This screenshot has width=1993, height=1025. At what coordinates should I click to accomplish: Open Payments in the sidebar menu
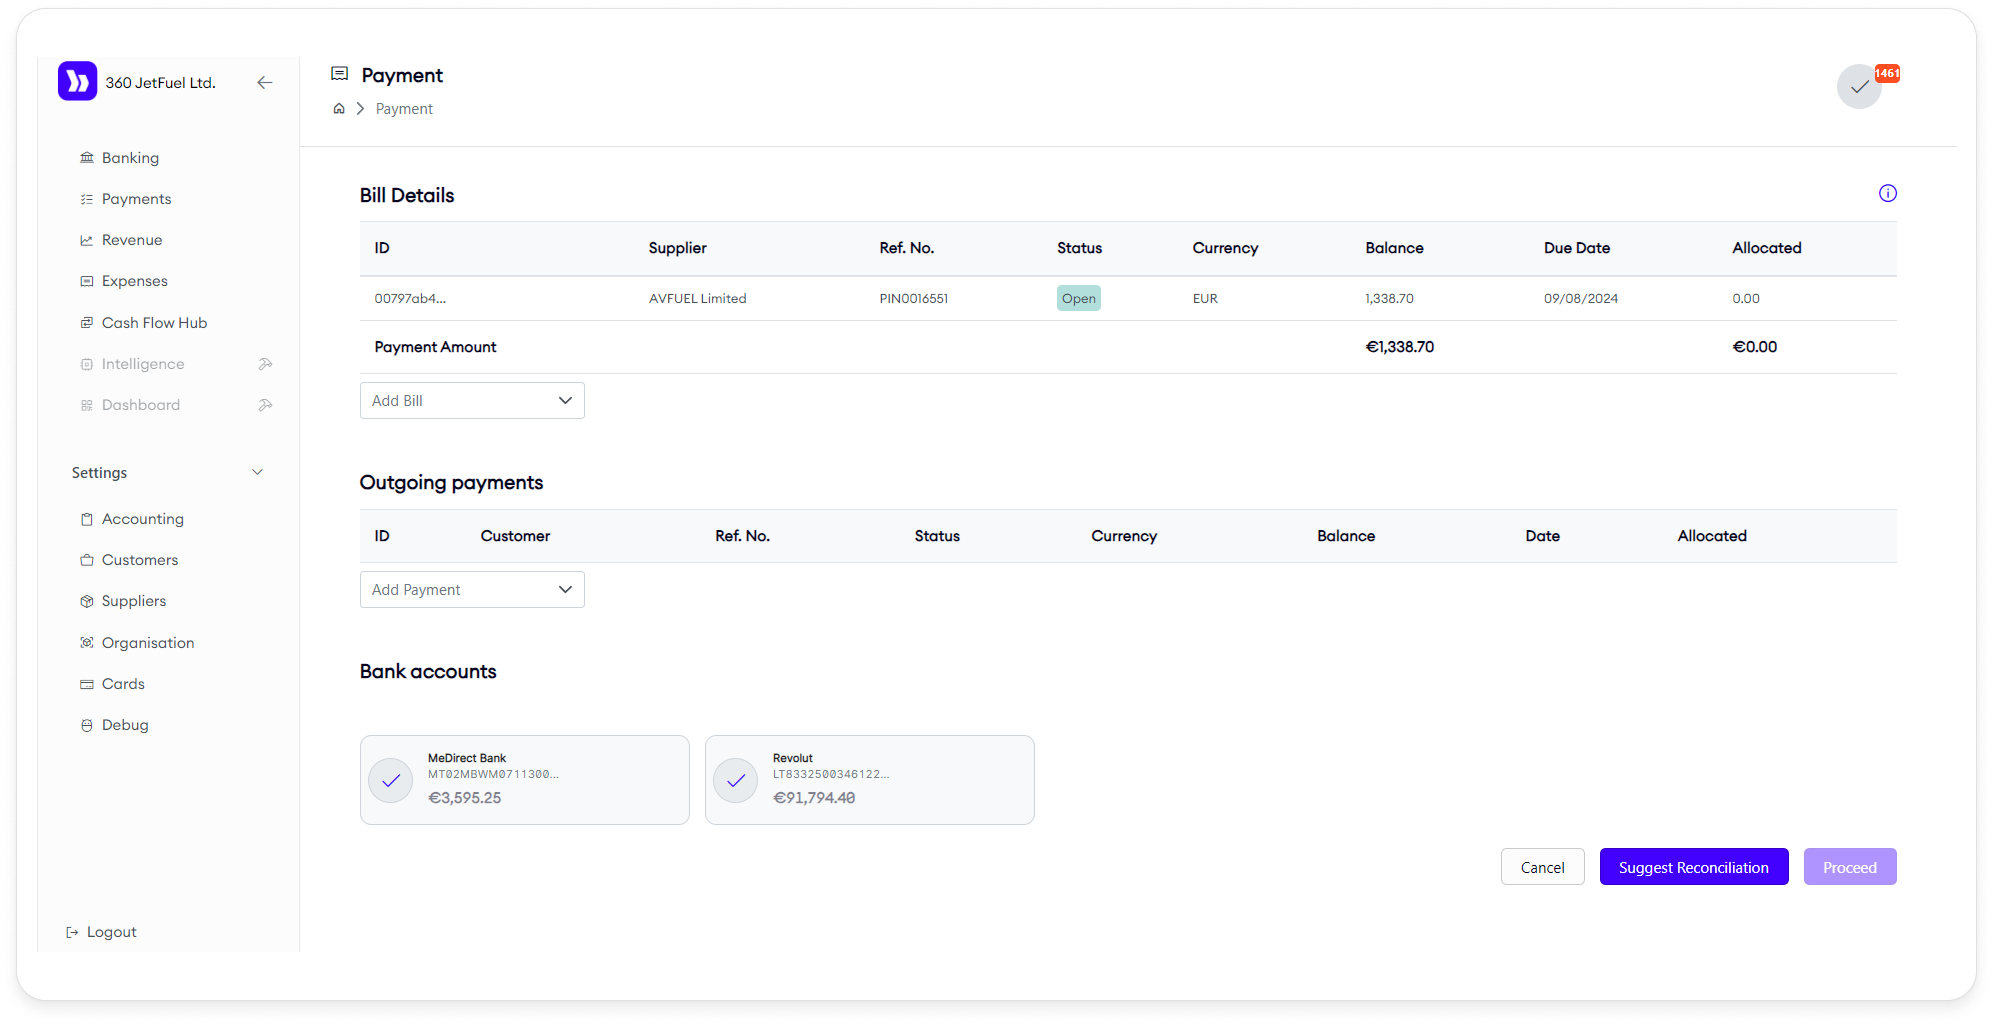click(136, 199)
